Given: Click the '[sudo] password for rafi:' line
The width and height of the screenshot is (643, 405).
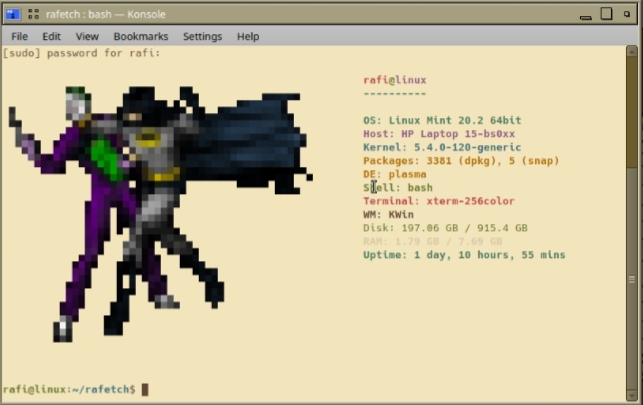Looking at the screenshot, I should tap(81, 53).
